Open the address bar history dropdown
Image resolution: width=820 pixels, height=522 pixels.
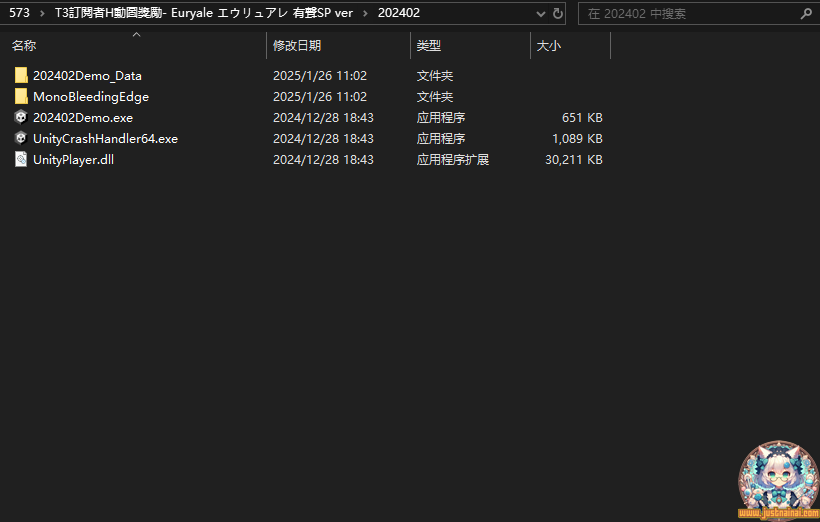click(541, 14)
